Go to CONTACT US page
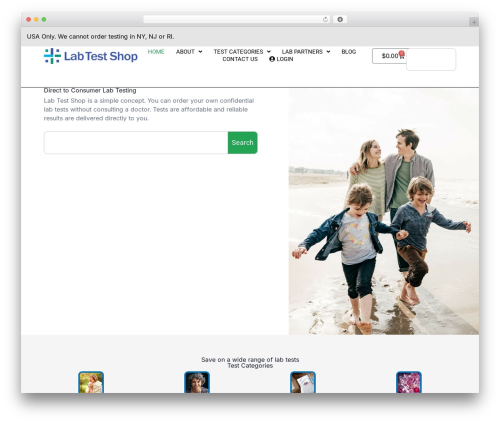Screen dimensions: 500x423 (240, 59)
